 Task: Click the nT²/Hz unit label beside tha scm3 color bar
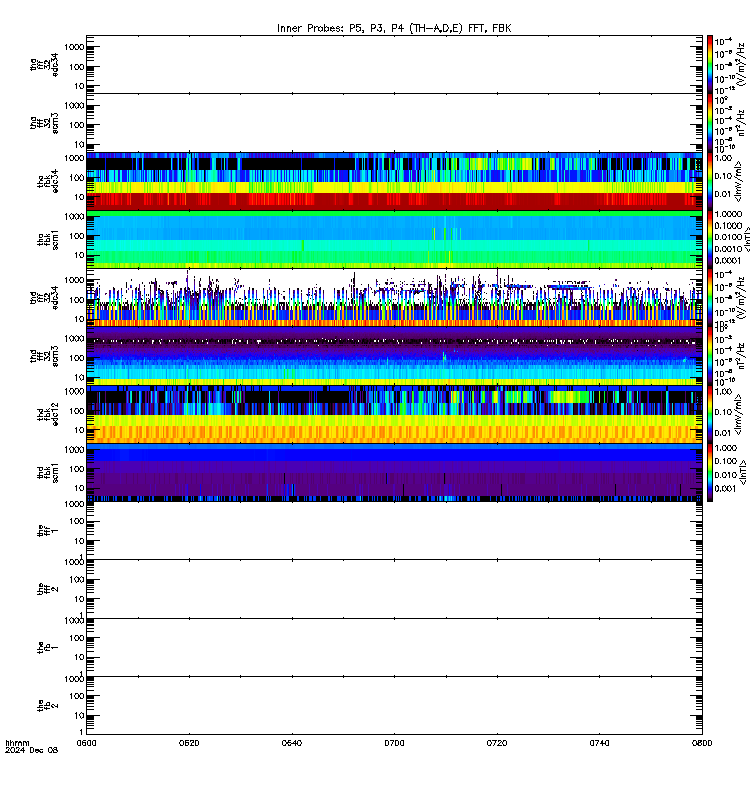(742, 123)
